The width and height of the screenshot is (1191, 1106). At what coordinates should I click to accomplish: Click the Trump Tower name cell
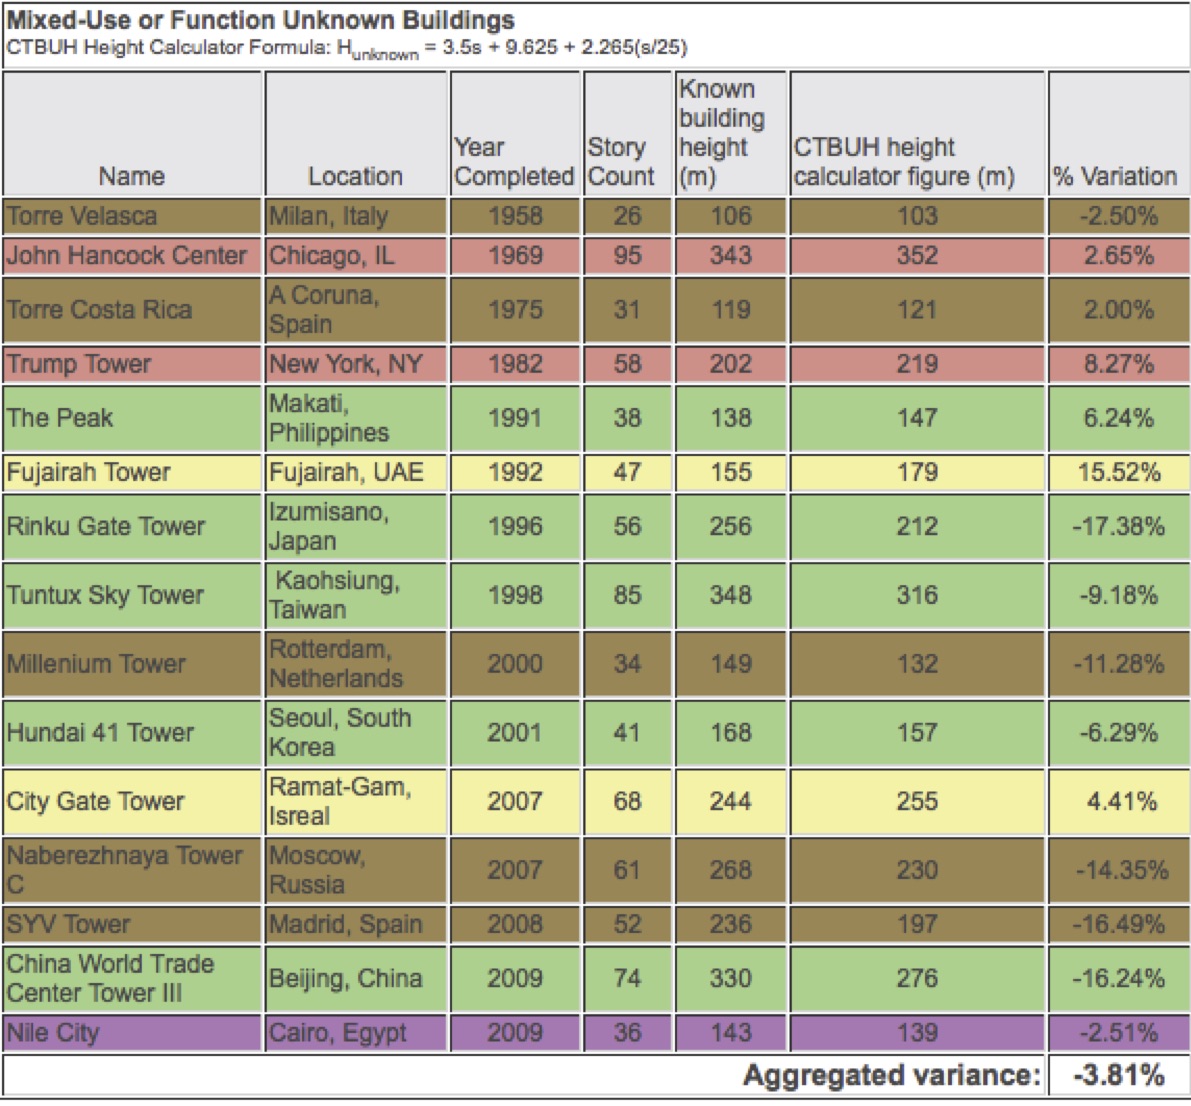click(79, 364)
